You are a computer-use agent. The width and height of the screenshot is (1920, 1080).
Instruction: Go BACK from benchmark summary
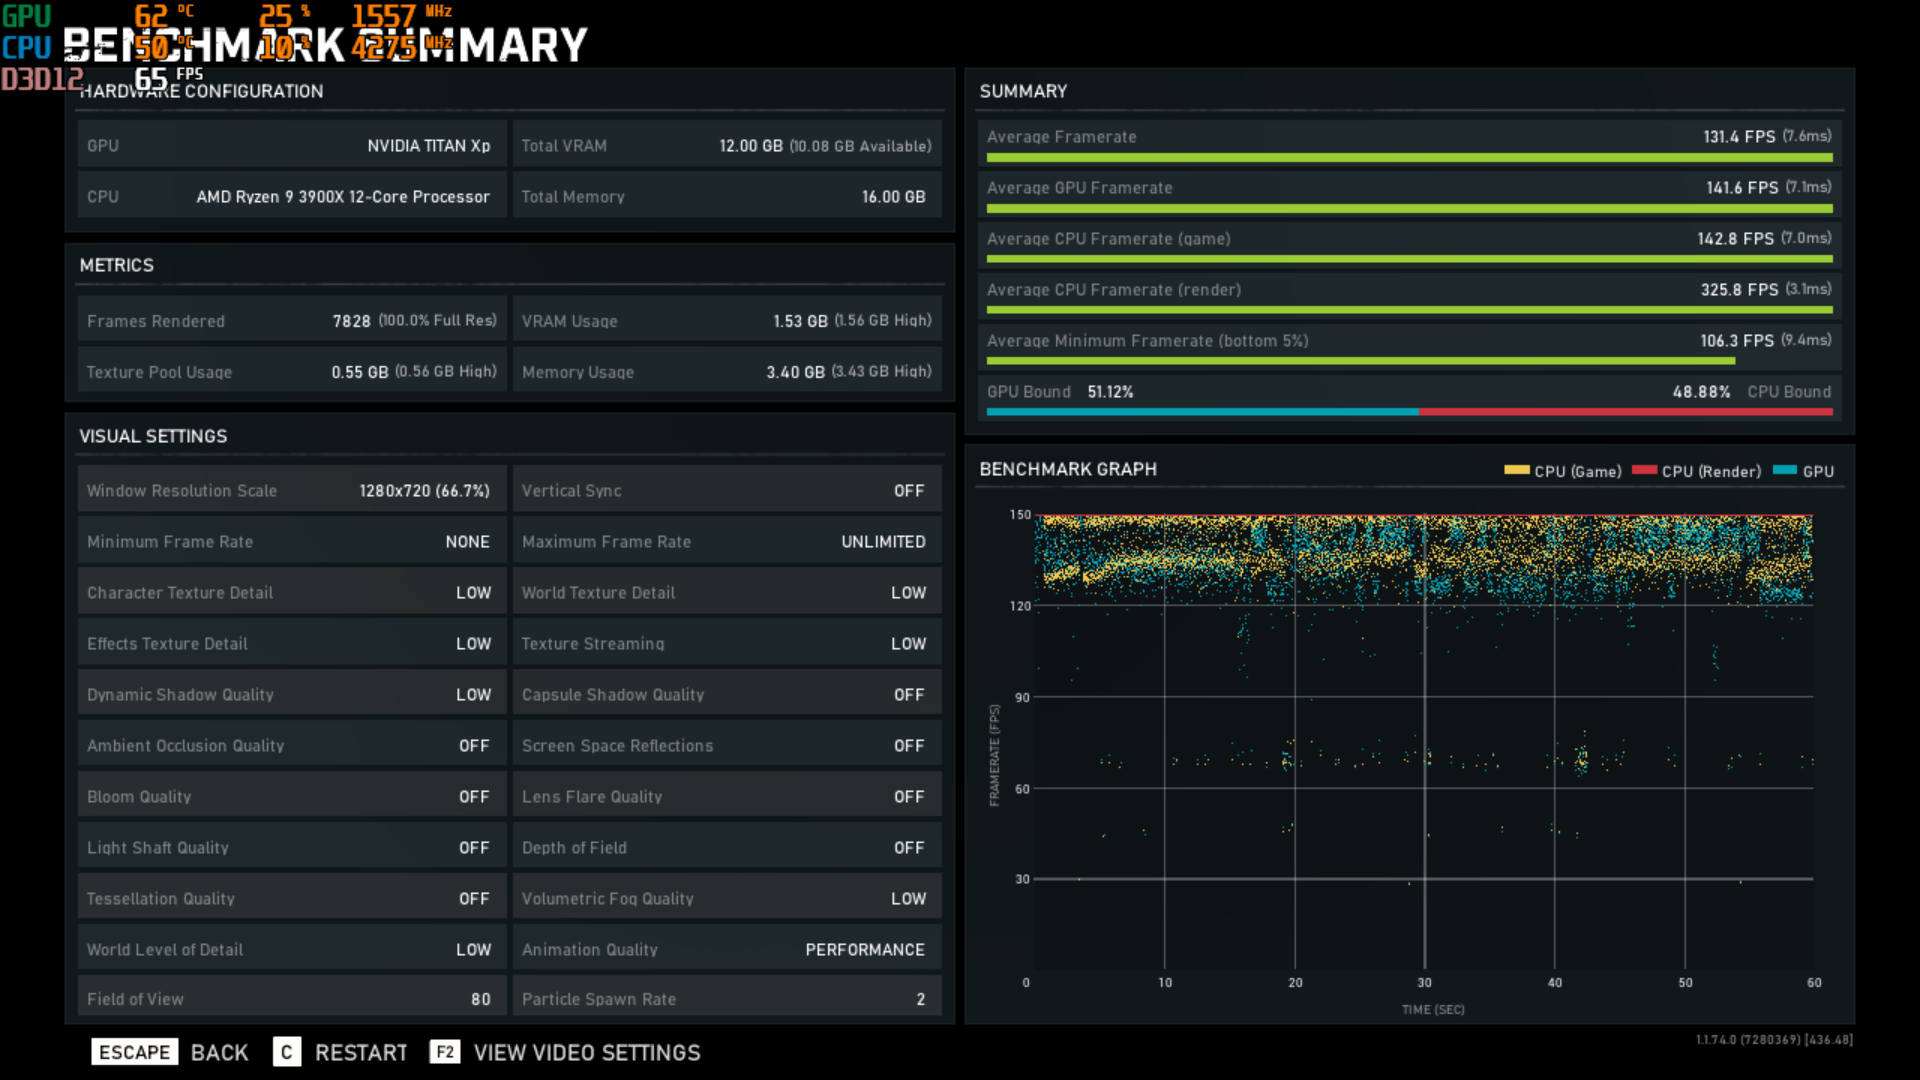pyautogui.click(x=219, y=1053)
